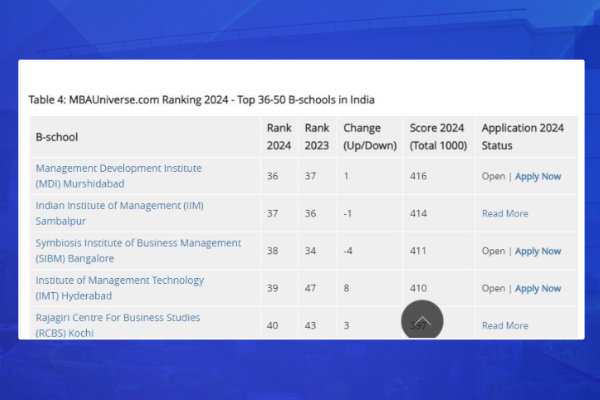Click change value 8 for IMT Hyderabad
600x400 pixels.
coord(346,288)
